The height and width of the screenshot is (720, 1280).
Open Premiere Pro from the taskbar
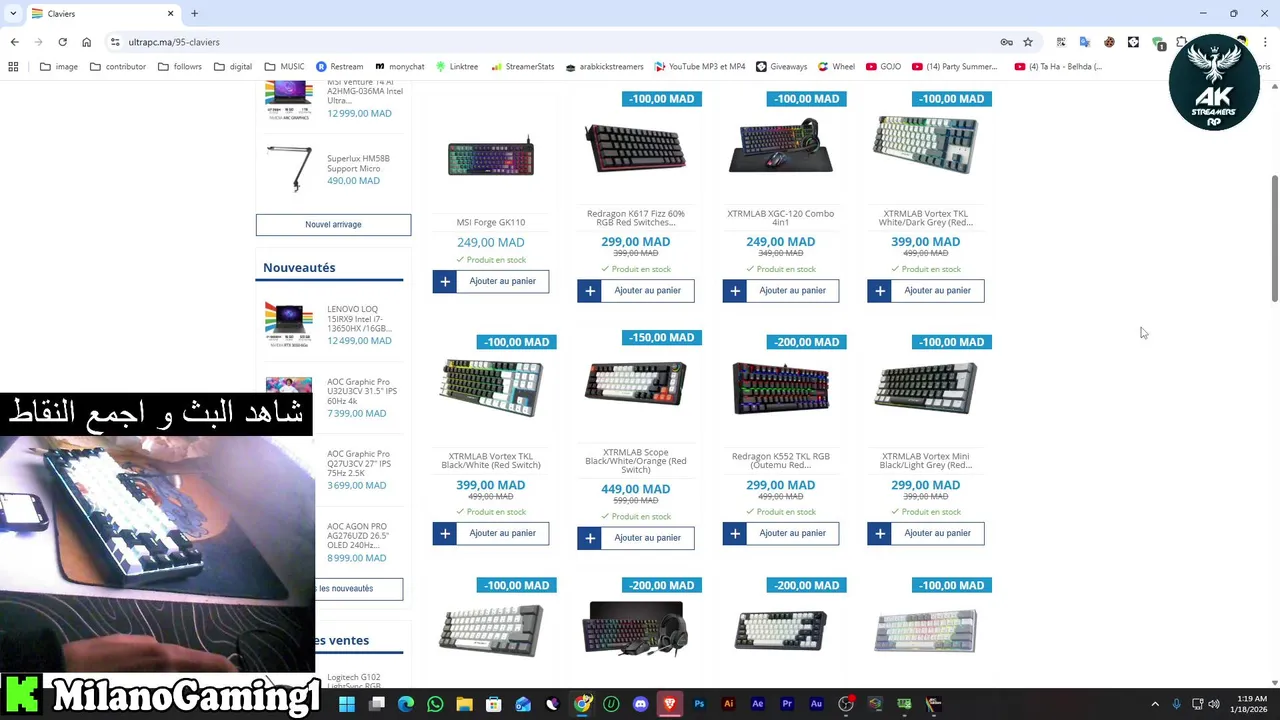[x=787, y=704]
